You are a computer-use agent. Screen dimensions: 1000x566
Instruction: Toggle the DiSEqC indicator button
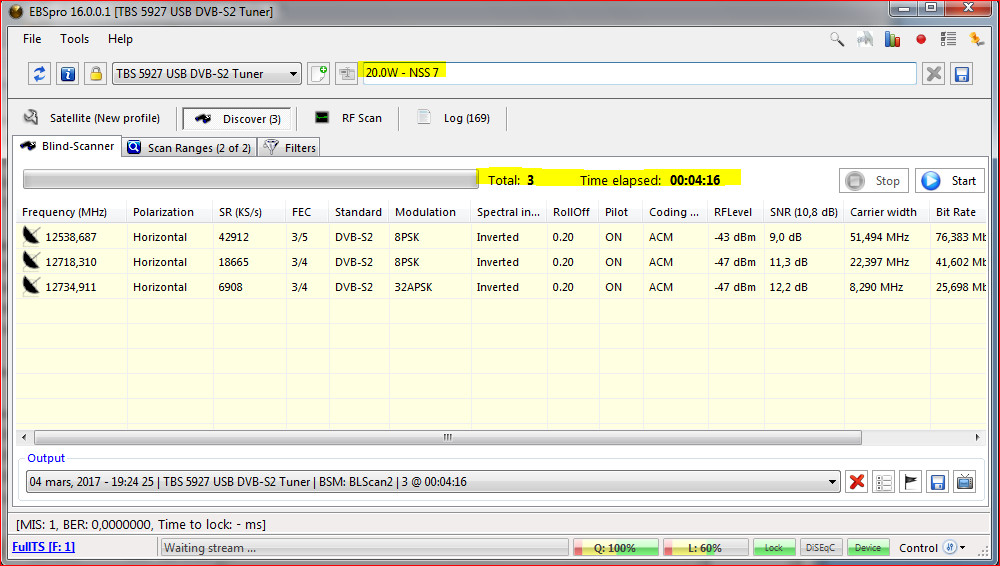click(821, 548)
